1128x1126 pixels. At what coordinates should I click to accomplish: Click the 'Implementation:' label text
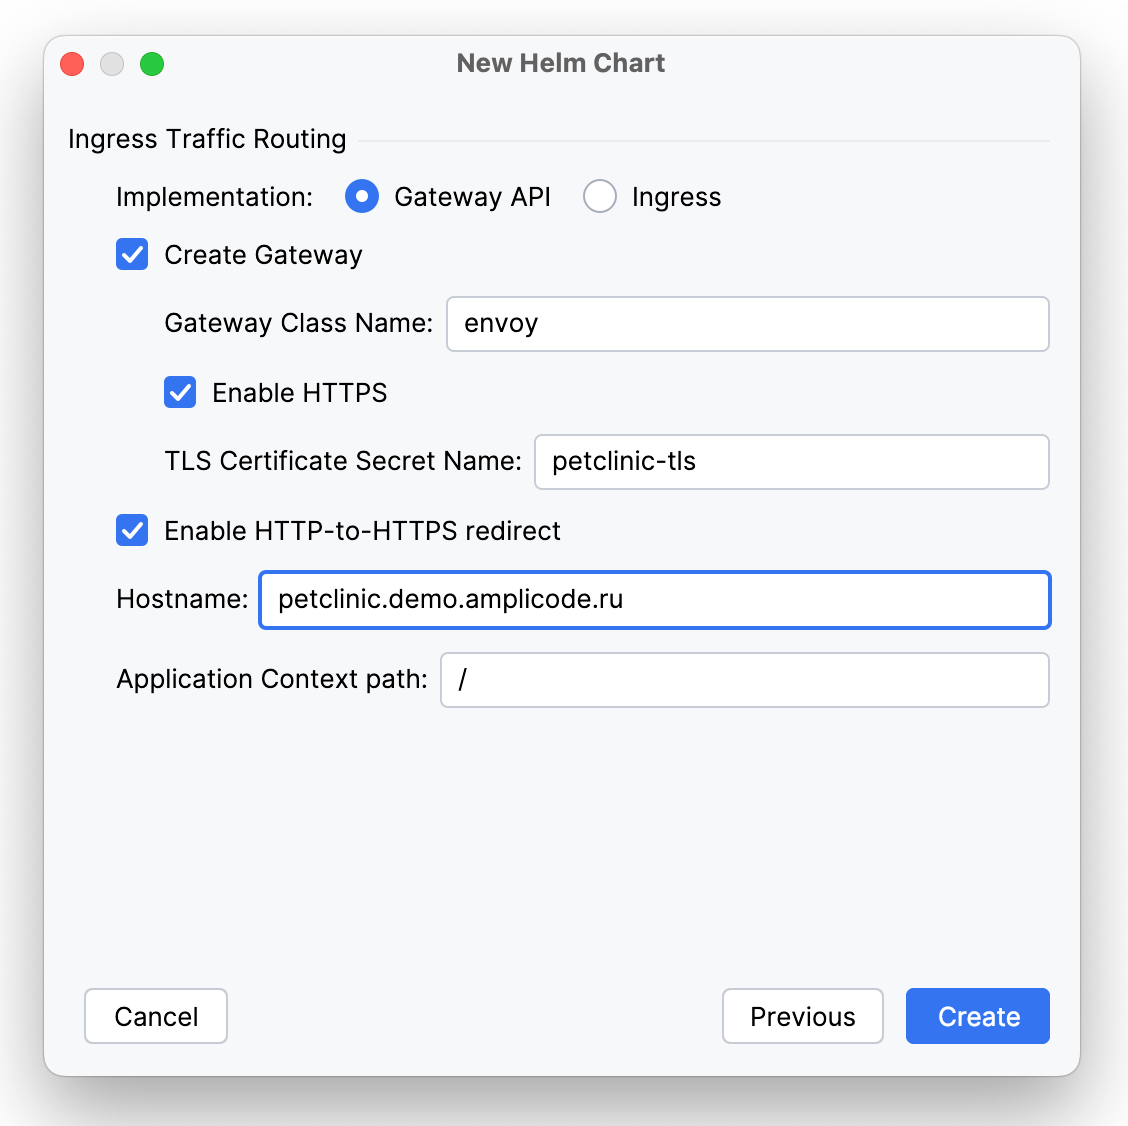click(x=214, y=197)
